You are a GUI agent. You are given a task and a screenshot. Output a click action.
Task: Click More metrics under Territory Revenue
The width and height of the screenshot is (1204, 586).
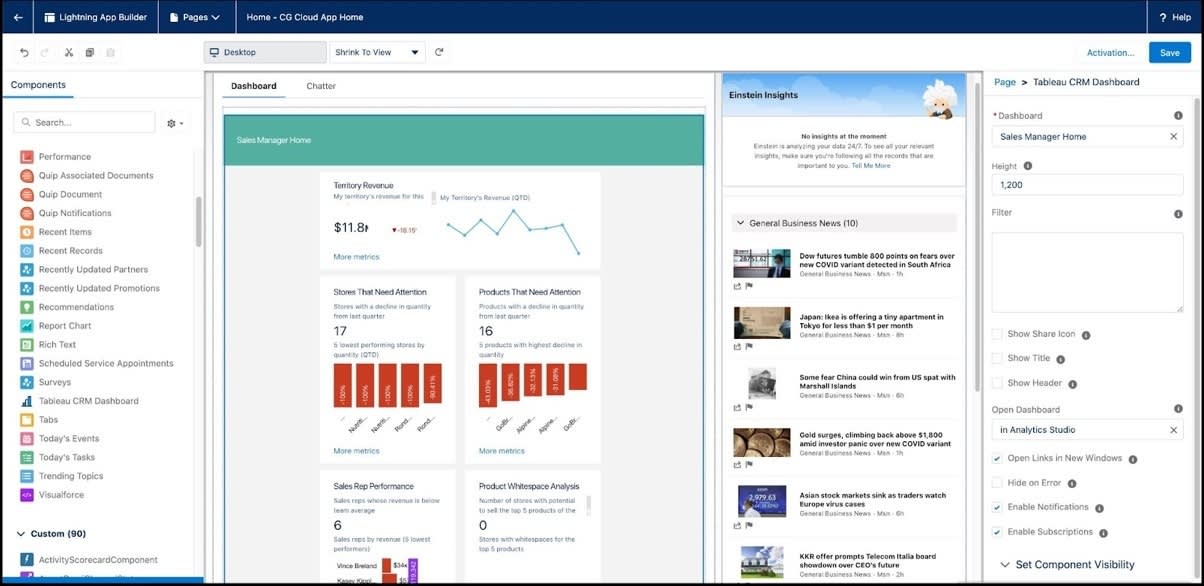(x=356, y=257)
